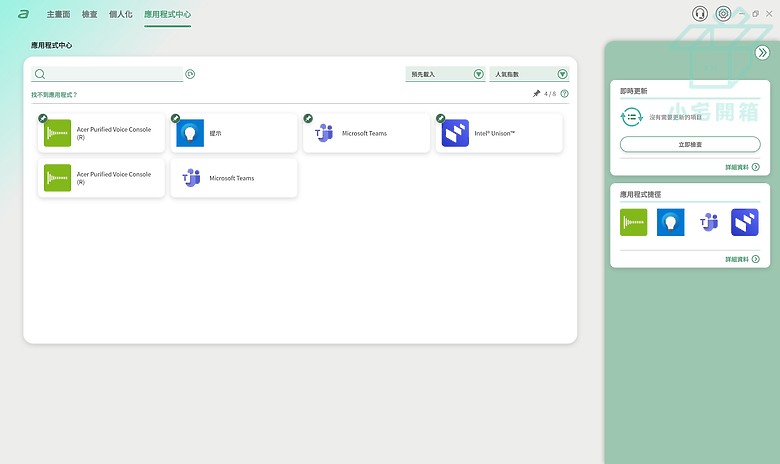Viewport: 780px width, 464px height.
Task: Click the 找不到應用程式? link
Action: [54, 94]
